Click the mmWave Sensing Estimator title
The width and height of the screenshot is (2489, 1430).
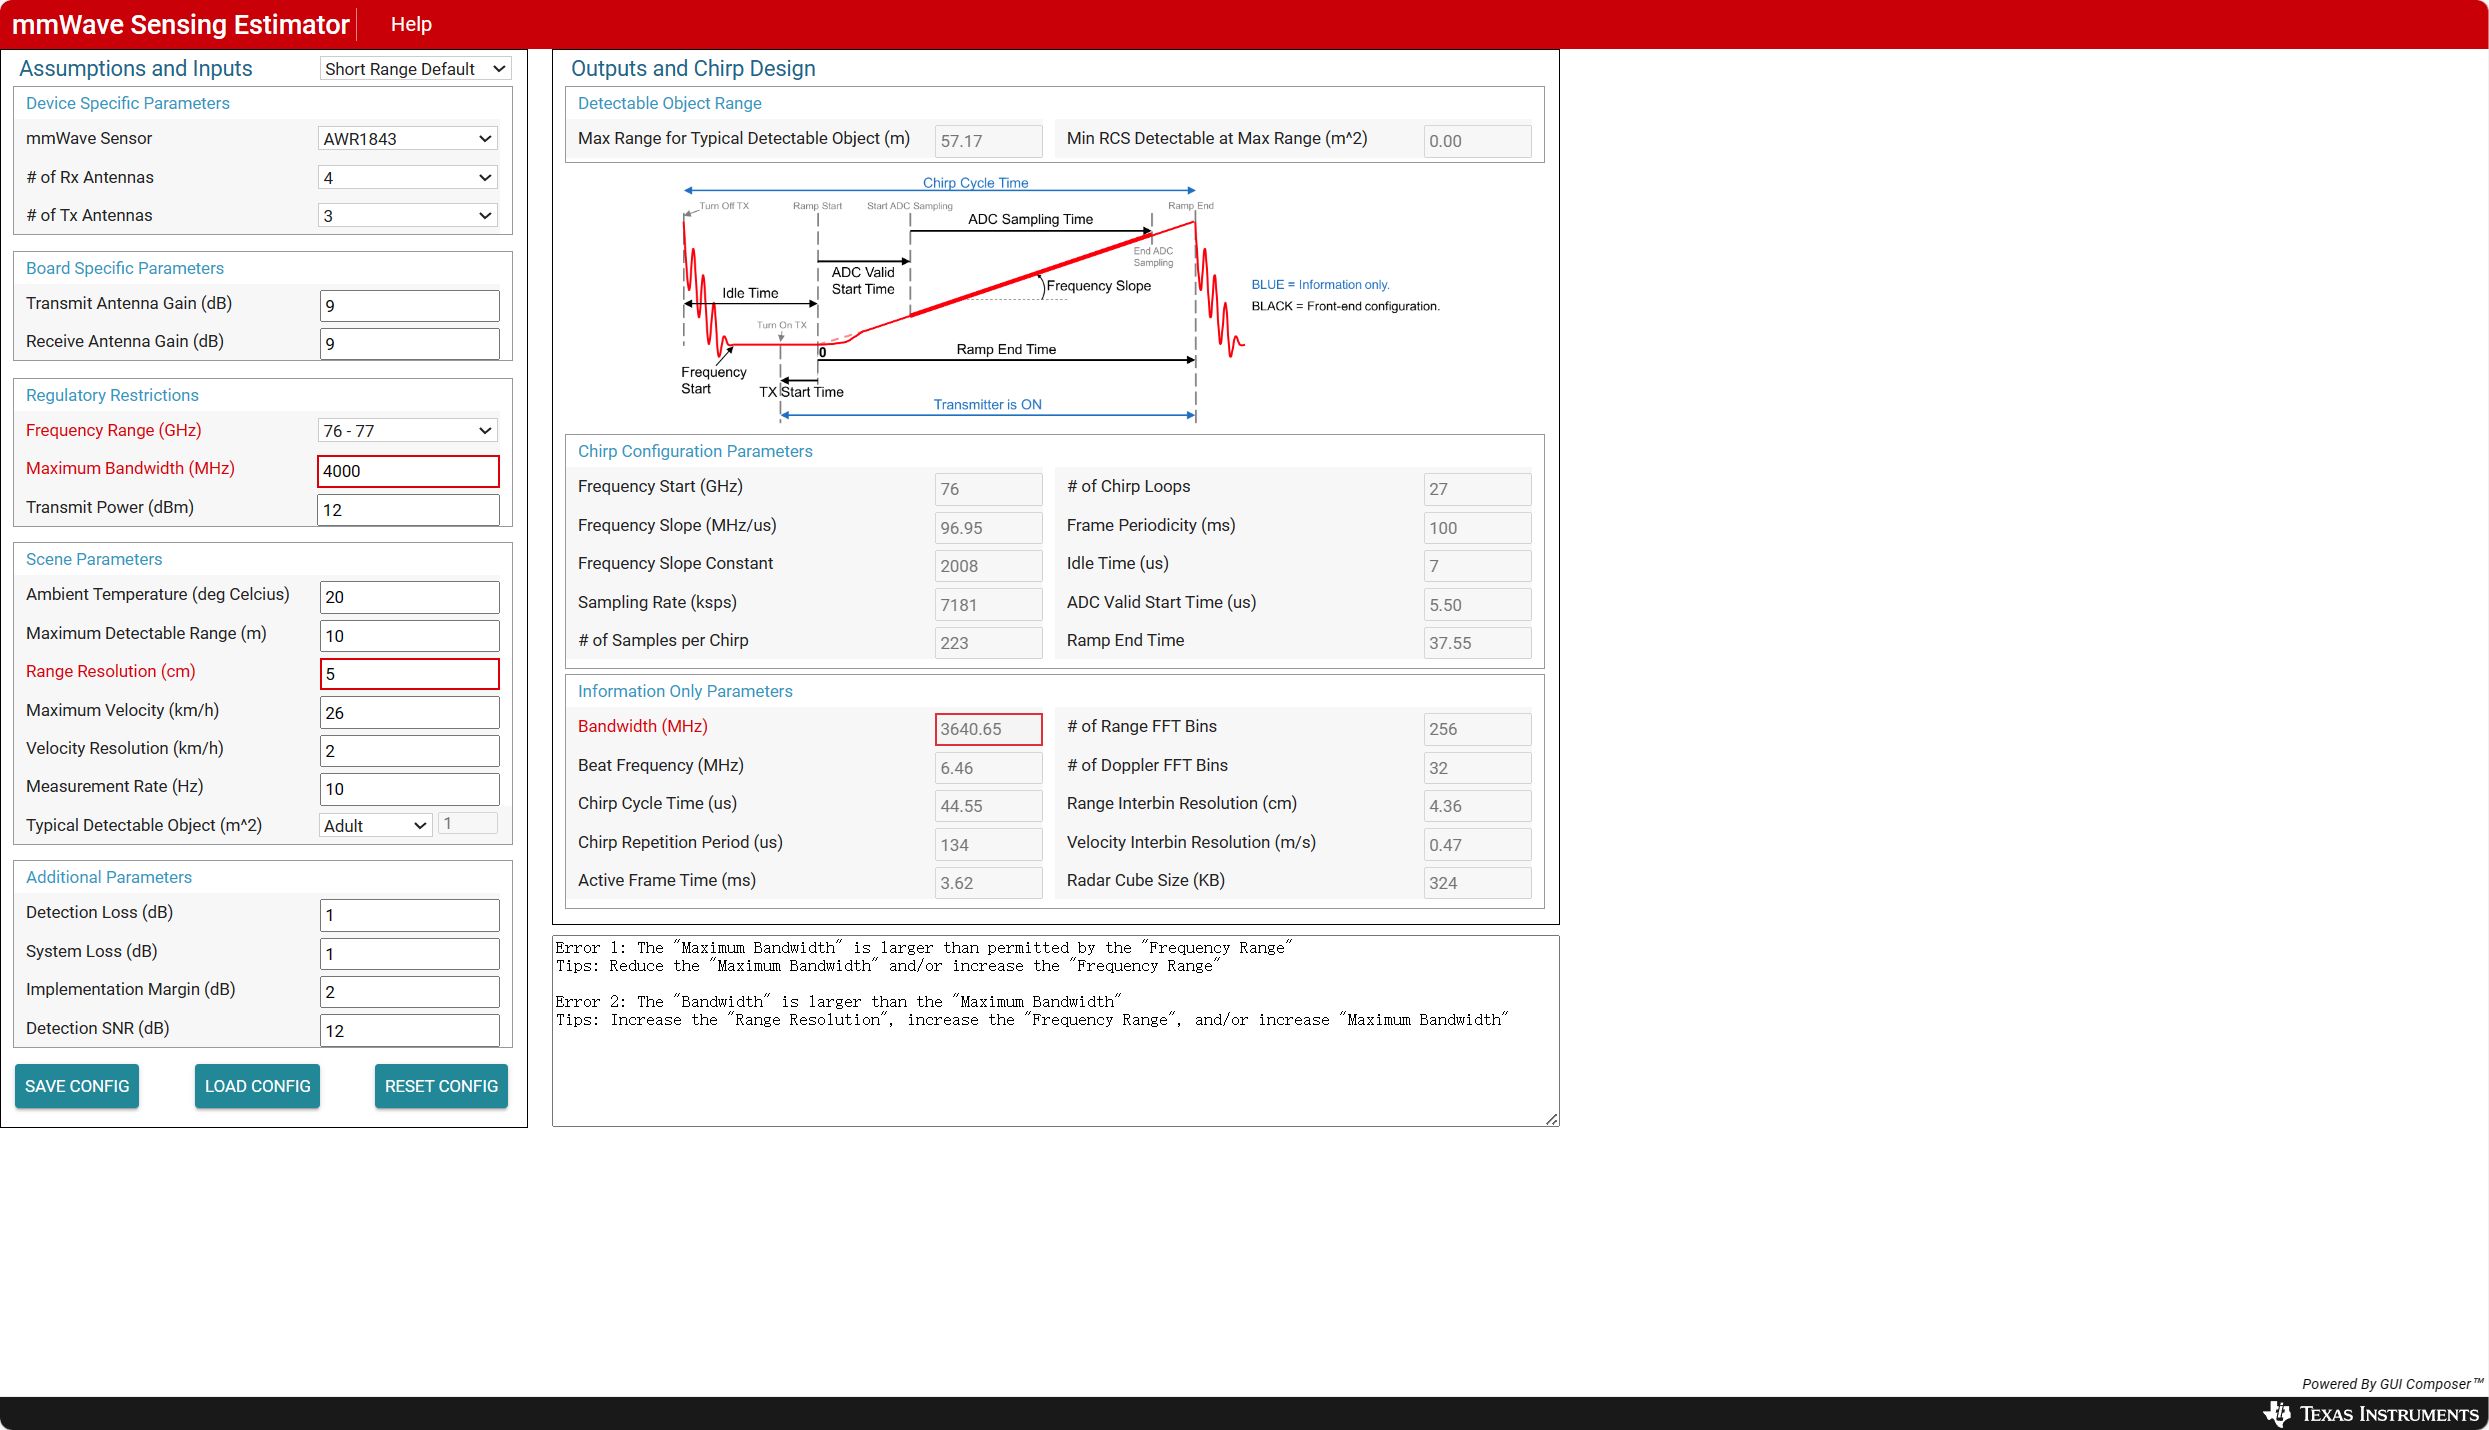pyautogui.click(x=181, y=24)
